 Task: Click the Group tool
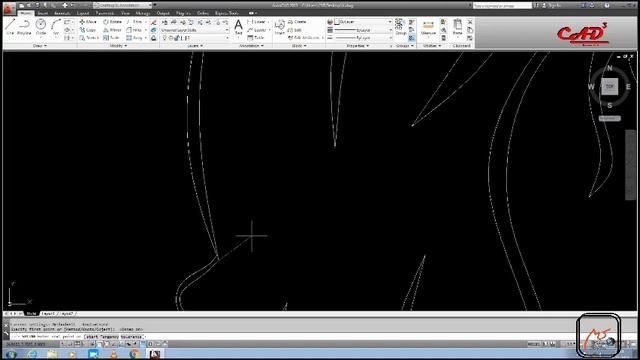pyautogui.click(x=399, y=27)
